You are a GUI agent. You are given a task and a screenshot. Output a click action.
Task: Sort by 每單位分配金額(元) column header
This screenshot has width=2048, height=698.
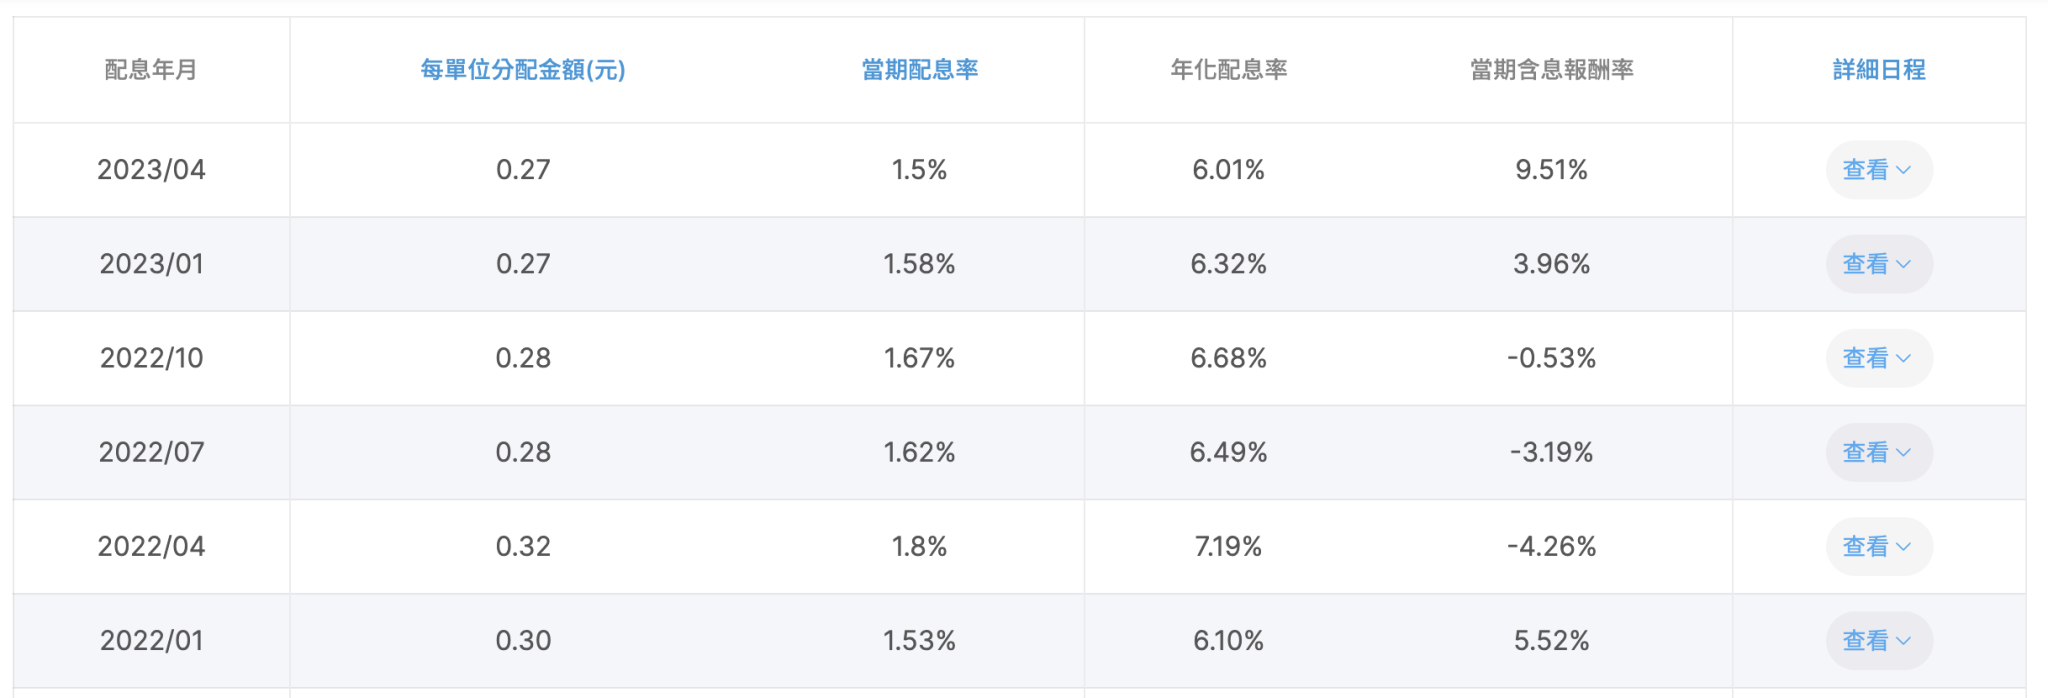522,70
